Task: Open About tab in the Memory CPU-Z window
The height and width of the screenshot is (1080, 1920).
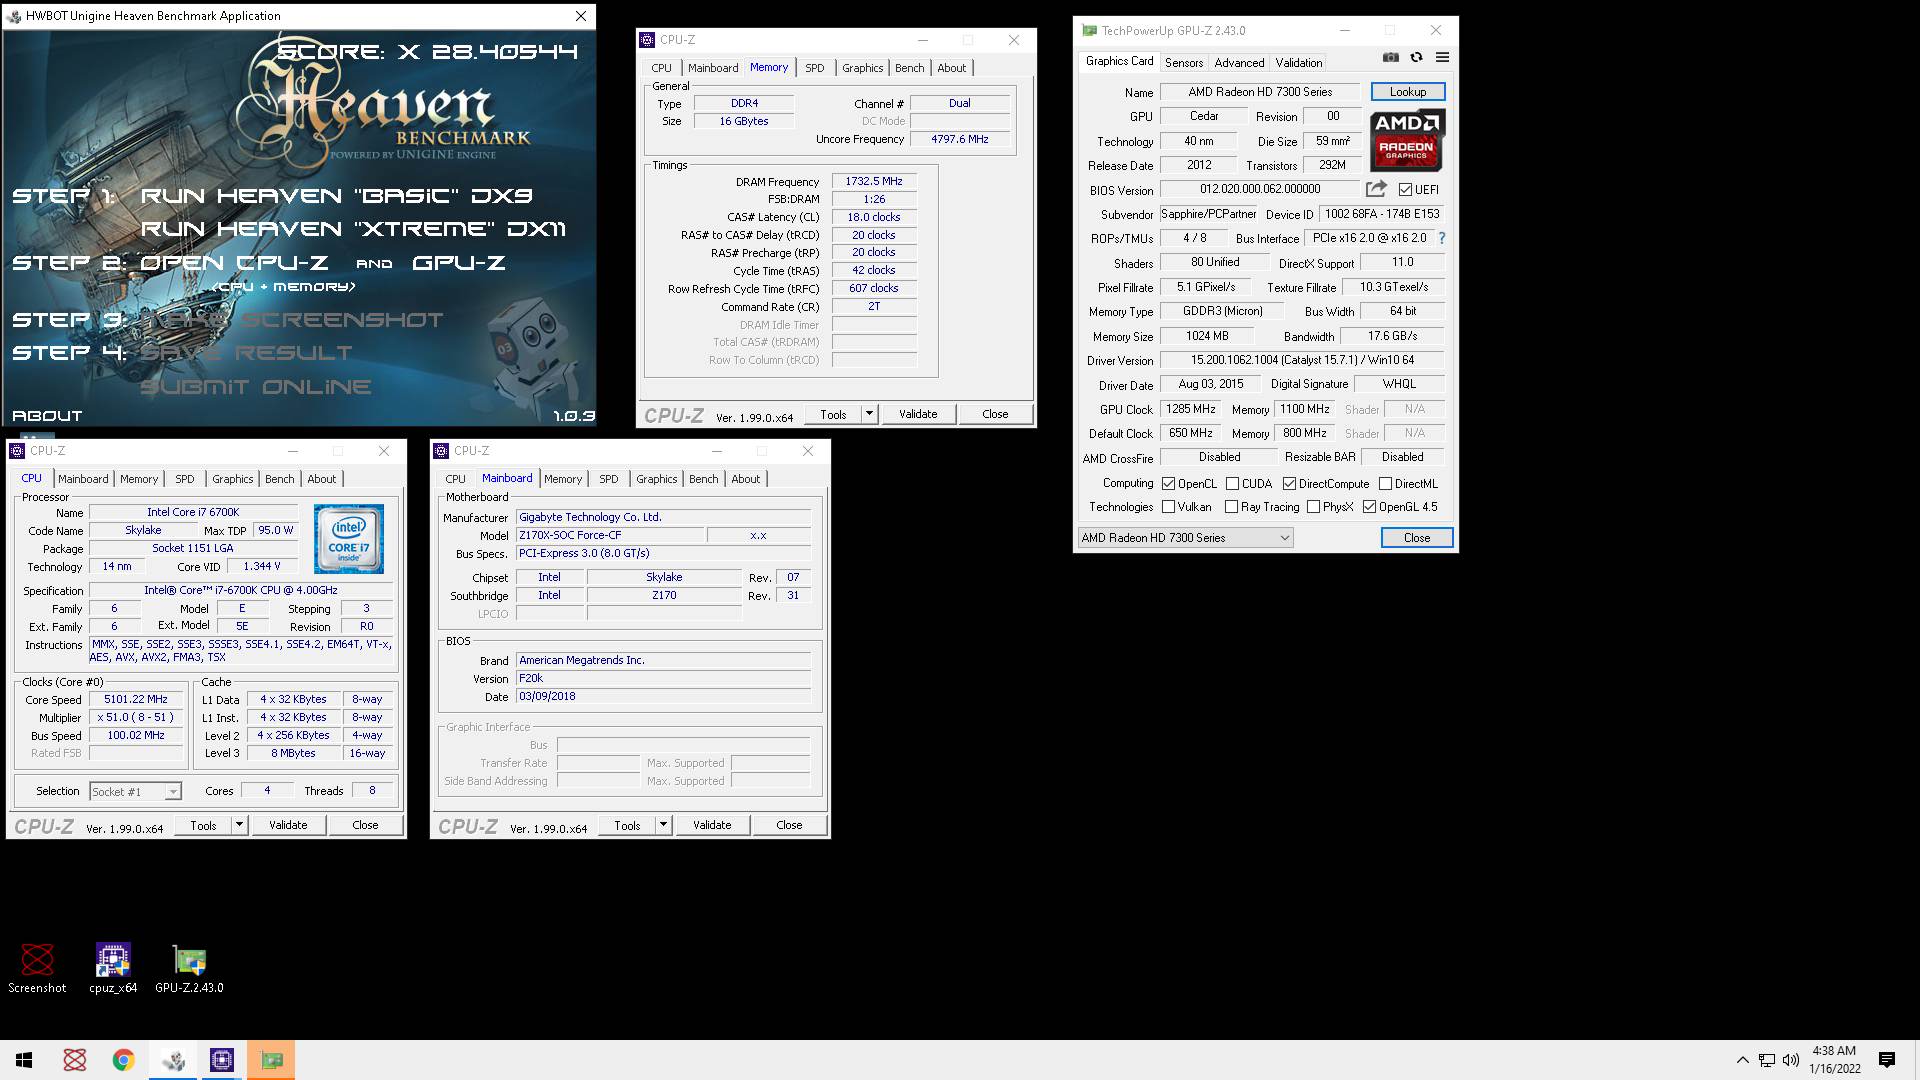Action: coord(951,68)
